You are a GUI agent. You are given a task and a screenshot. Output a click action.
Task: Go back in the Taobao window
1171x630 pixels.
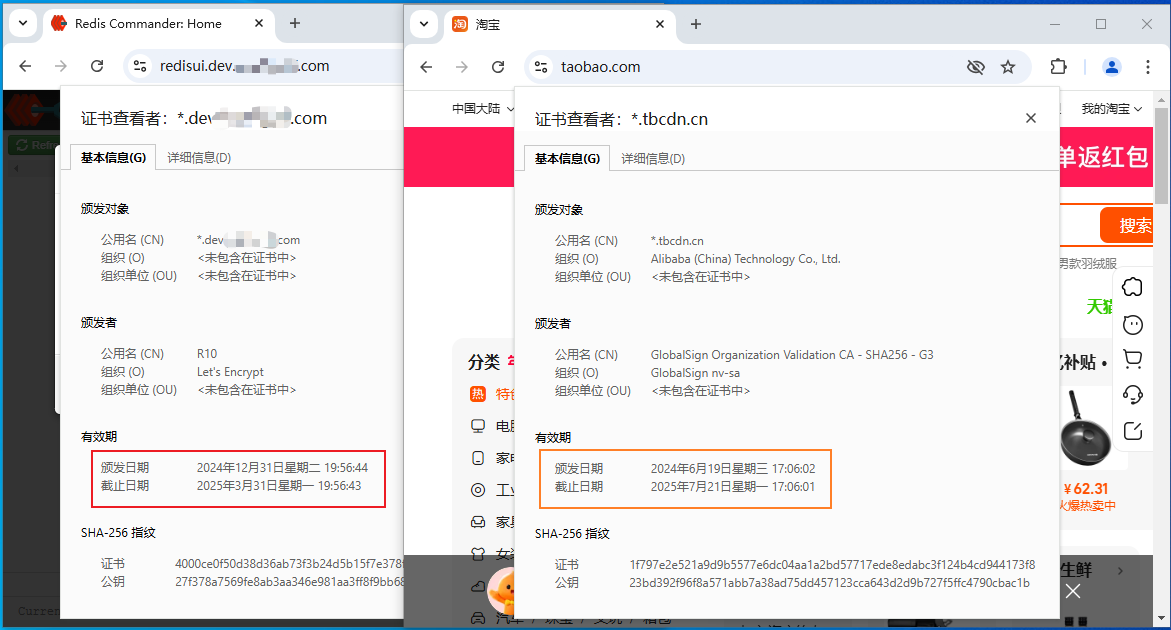tap(426, 67)
